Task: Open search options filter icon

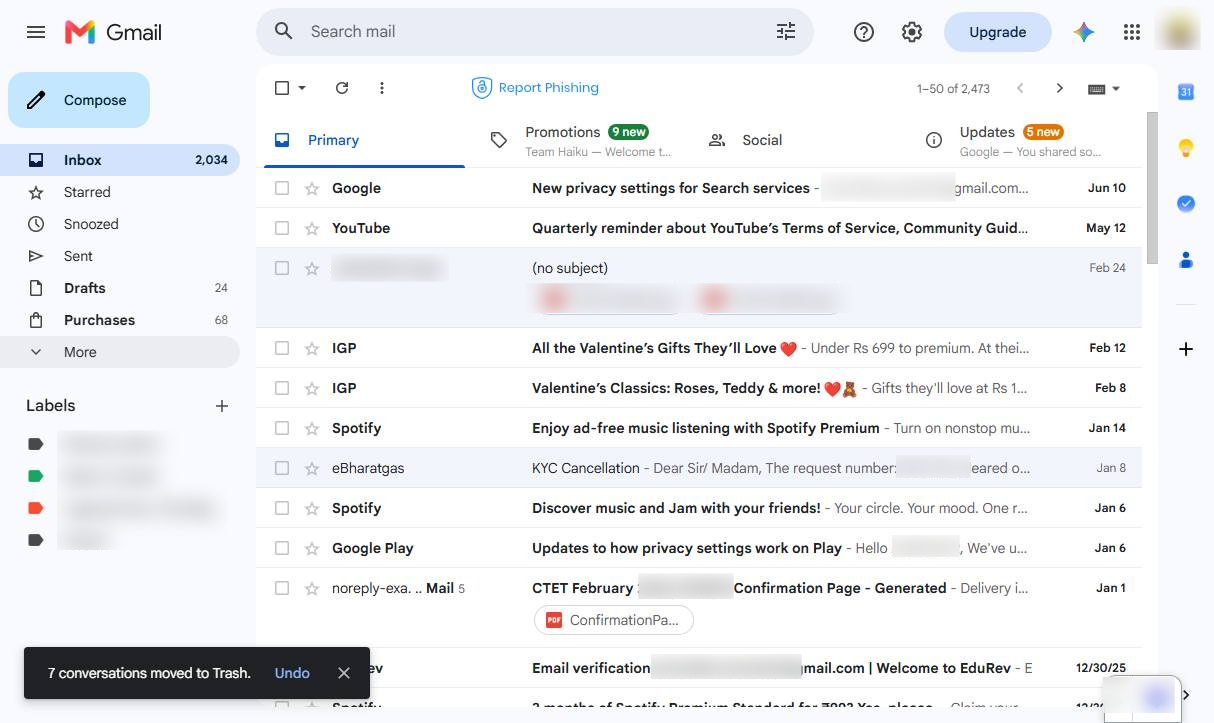Action: point(786,32)
